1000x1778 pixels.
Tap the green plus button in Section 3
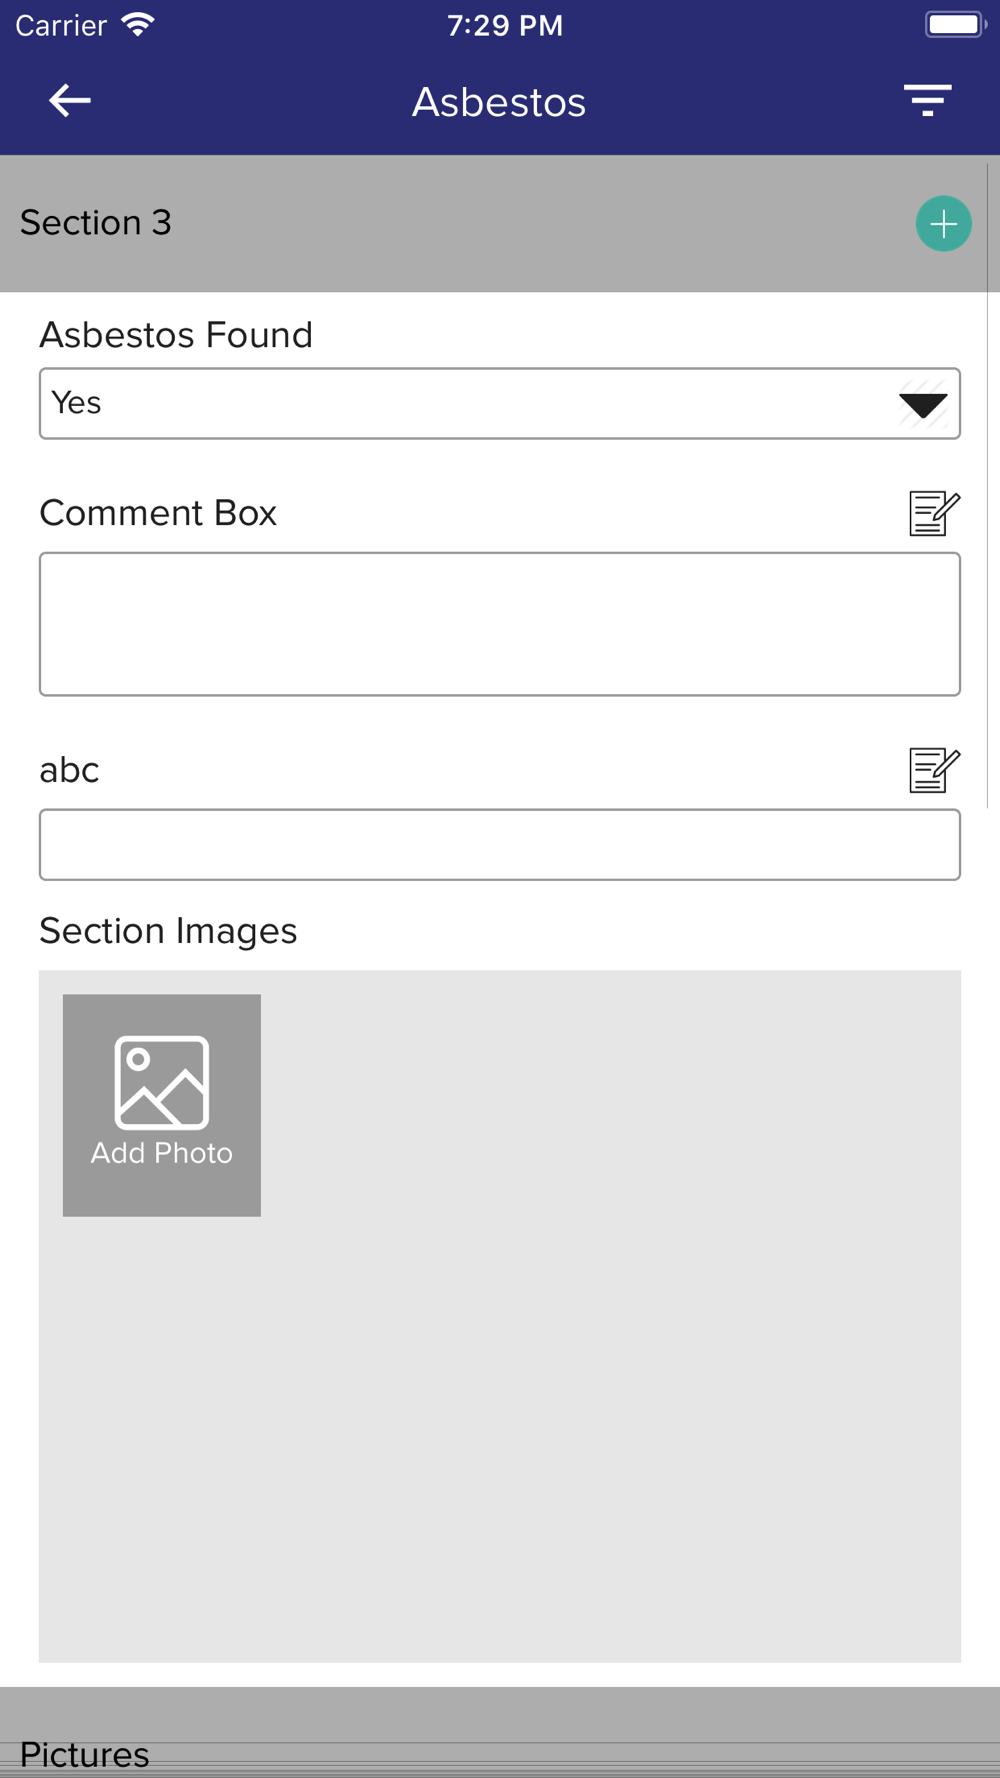pyautogui.click(x=943, y=224)
